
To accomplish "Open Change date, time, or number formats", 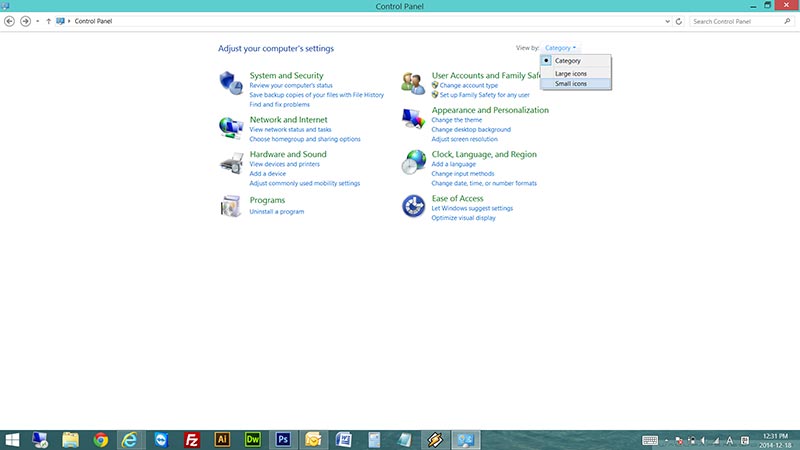I will [x=484, y=183].
